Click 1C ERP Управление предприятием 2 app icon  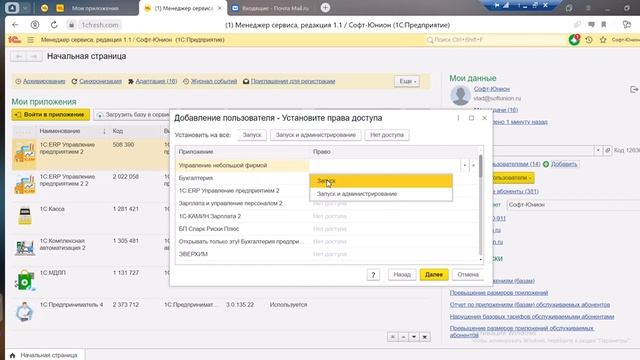24,154
